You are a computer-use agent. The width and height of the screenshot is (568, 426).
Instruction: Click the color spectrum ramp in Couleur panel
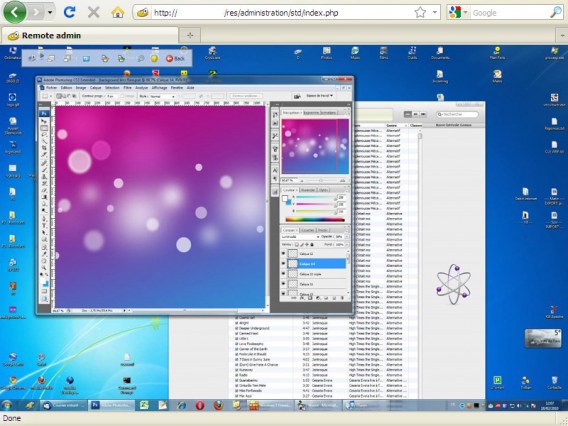(315, 220)
